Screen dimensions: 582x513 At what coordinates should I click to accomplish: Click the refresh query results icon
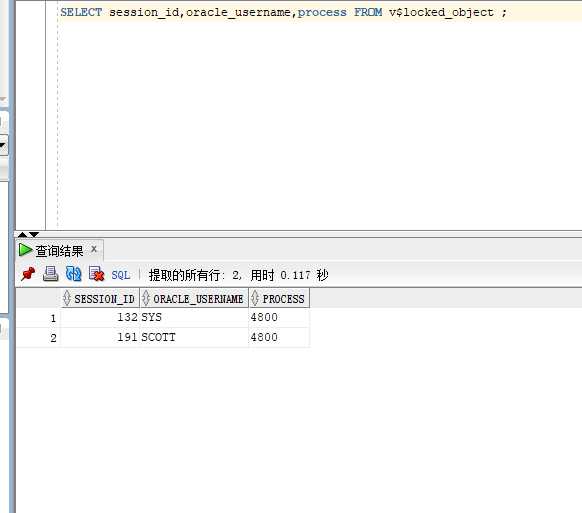point(73,274)
